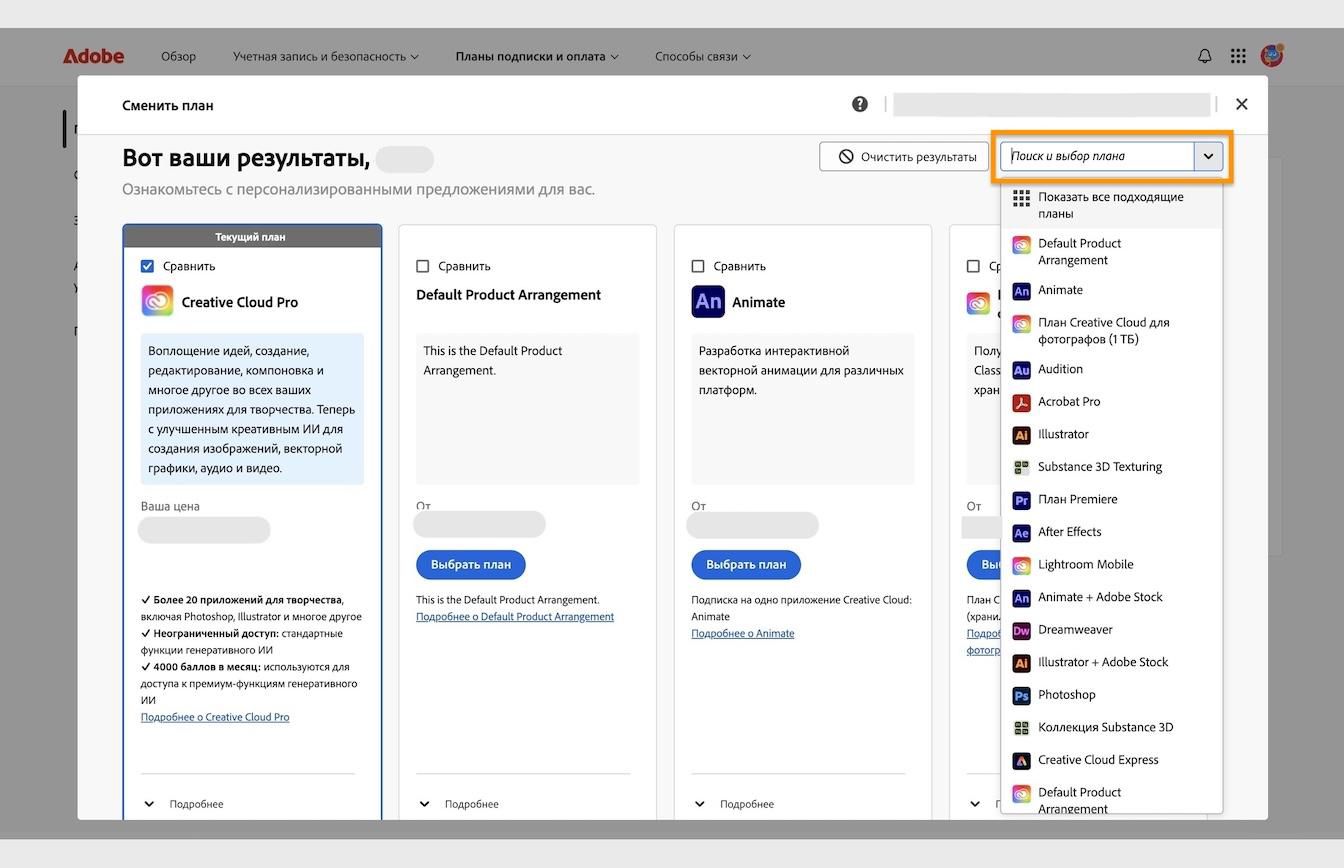Screen dimensions: 1344x868
Task: Open the Планы подписки и оплата menu
Action: pyautogui.click(x=531, y=56)
